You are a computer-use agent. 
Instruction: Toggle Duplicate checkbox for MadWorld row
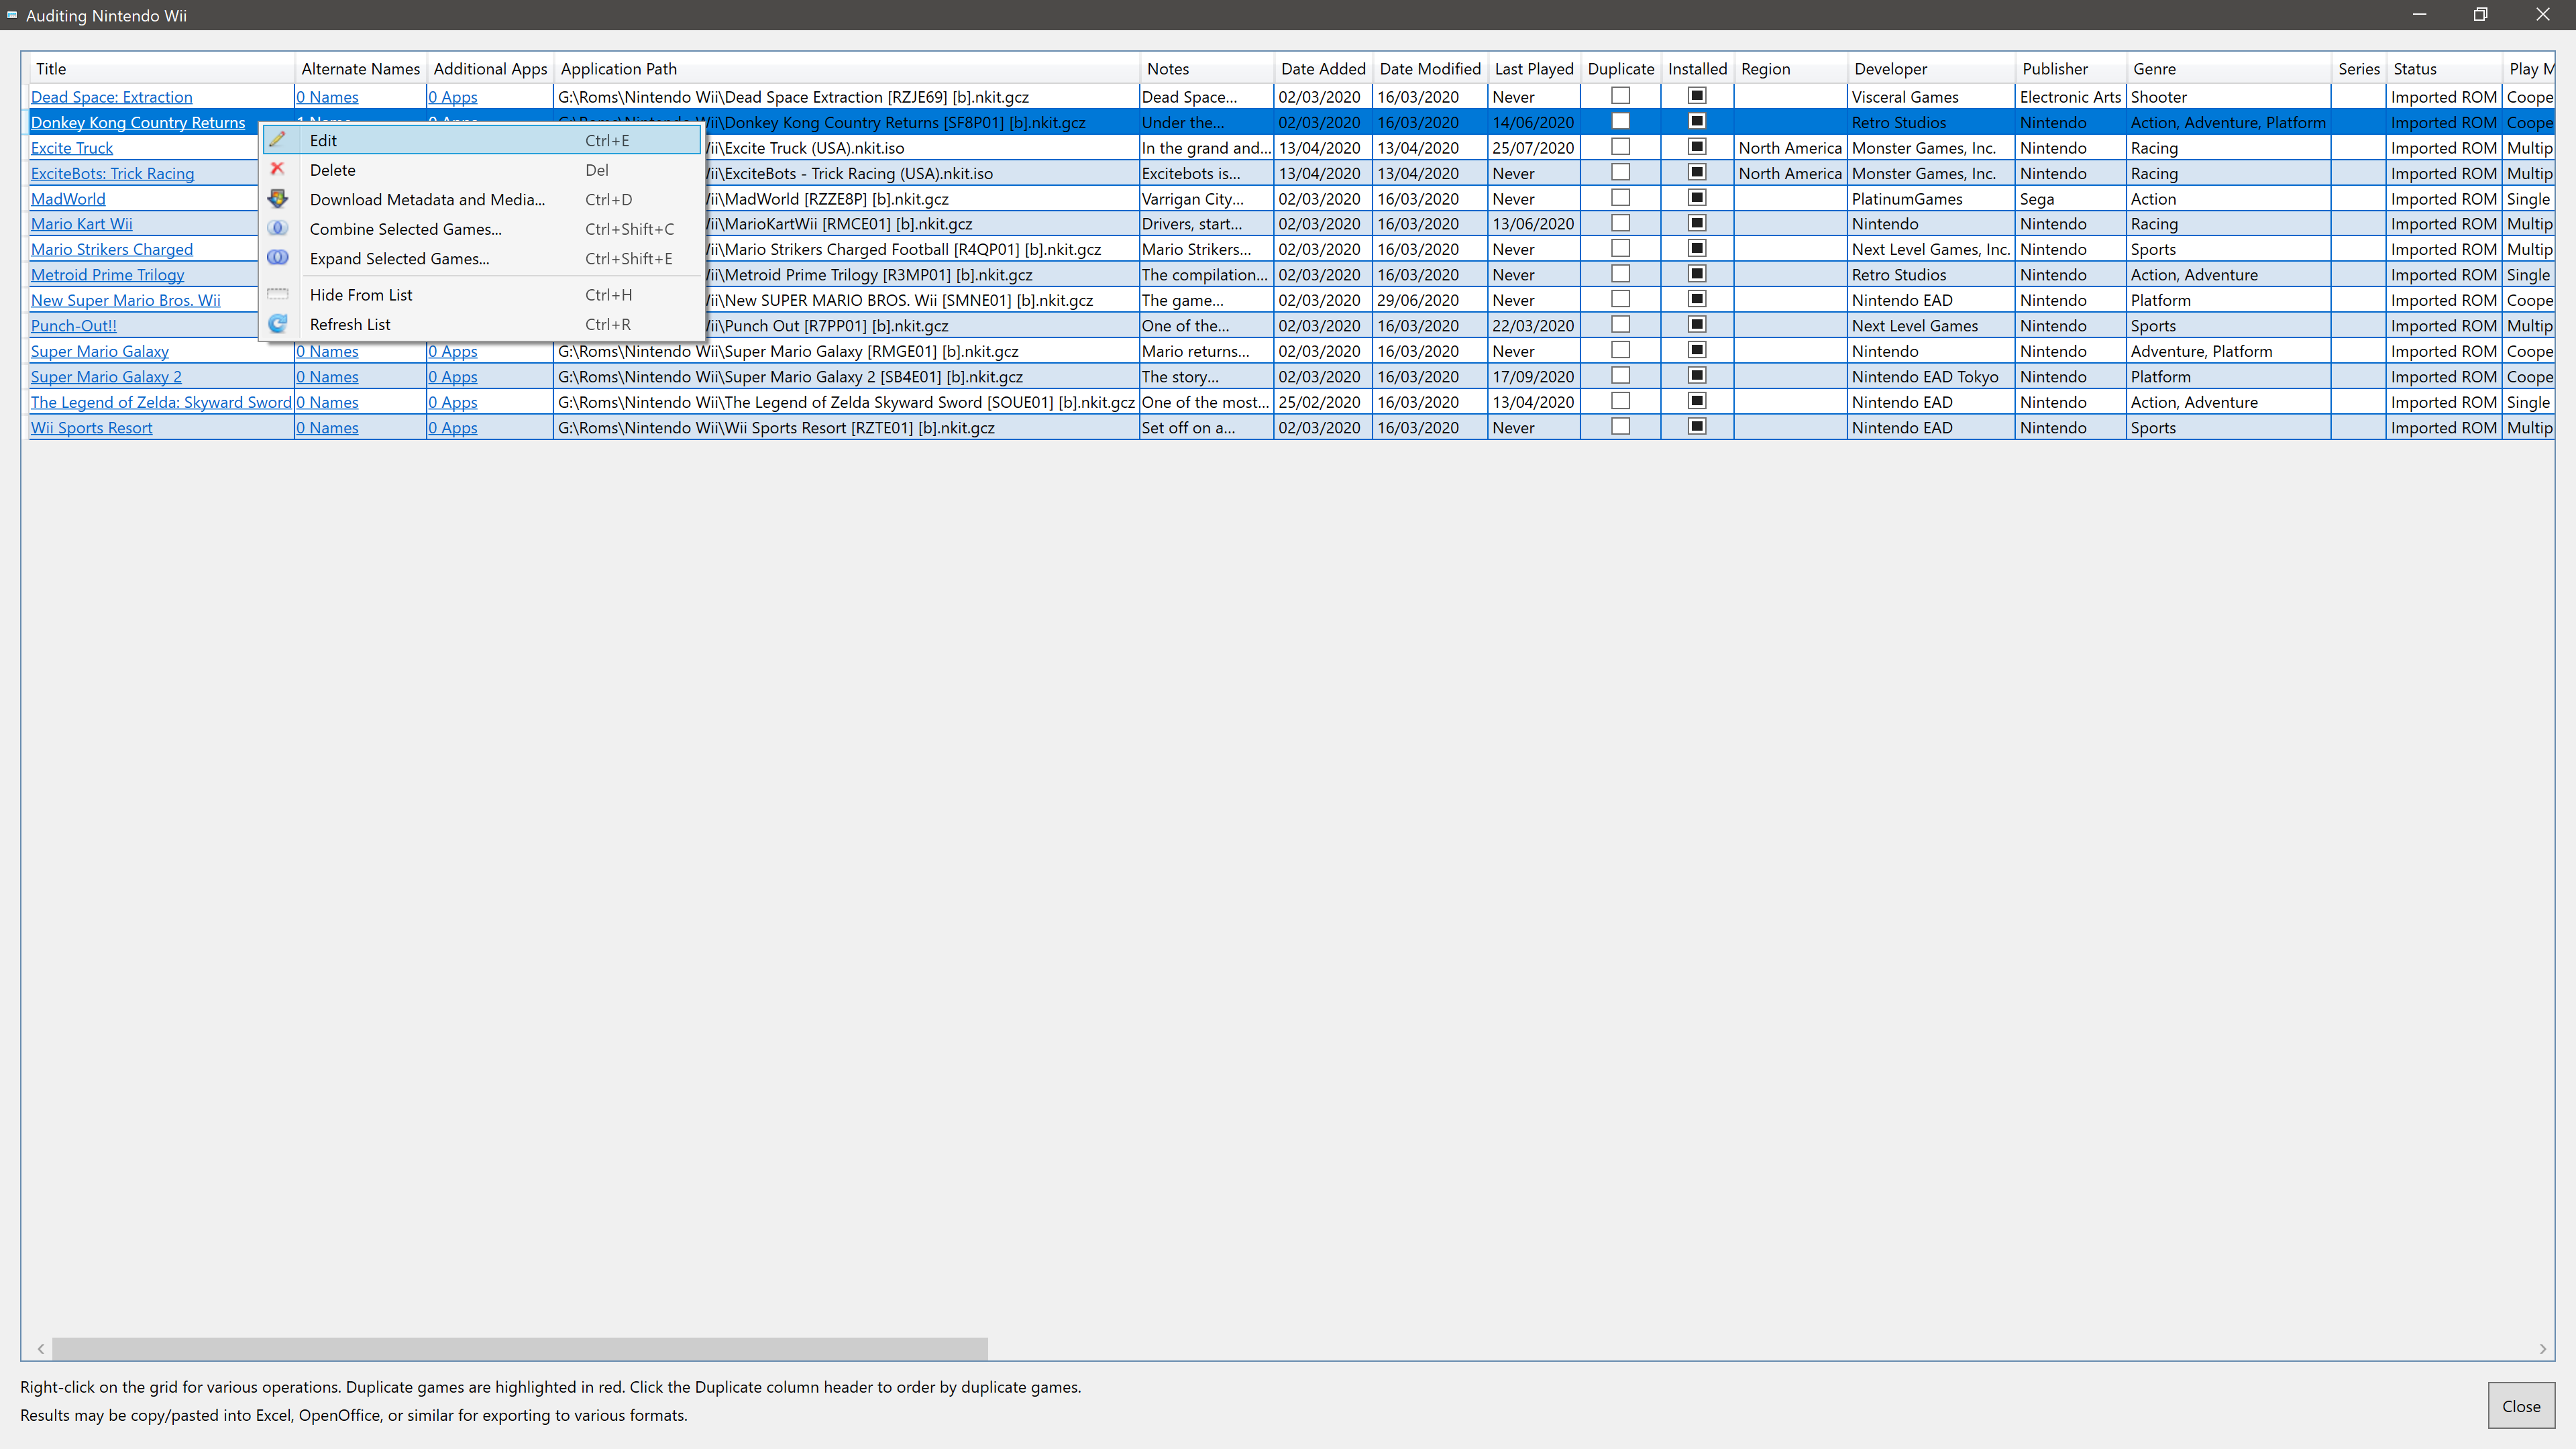click(1621, 197)
